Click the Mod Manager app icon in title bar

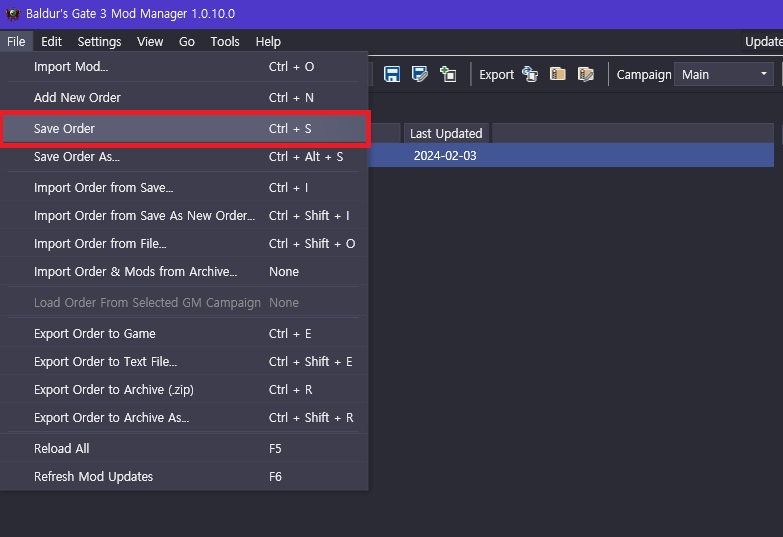point(12,13)
